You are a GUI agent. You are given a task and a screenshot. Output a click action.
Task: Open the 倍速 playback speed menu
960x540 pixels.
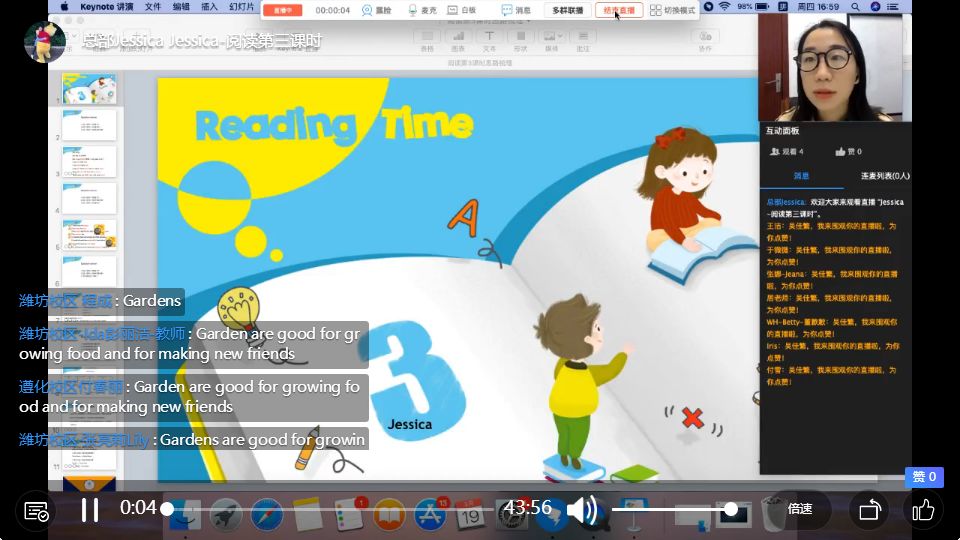(800, 509)
